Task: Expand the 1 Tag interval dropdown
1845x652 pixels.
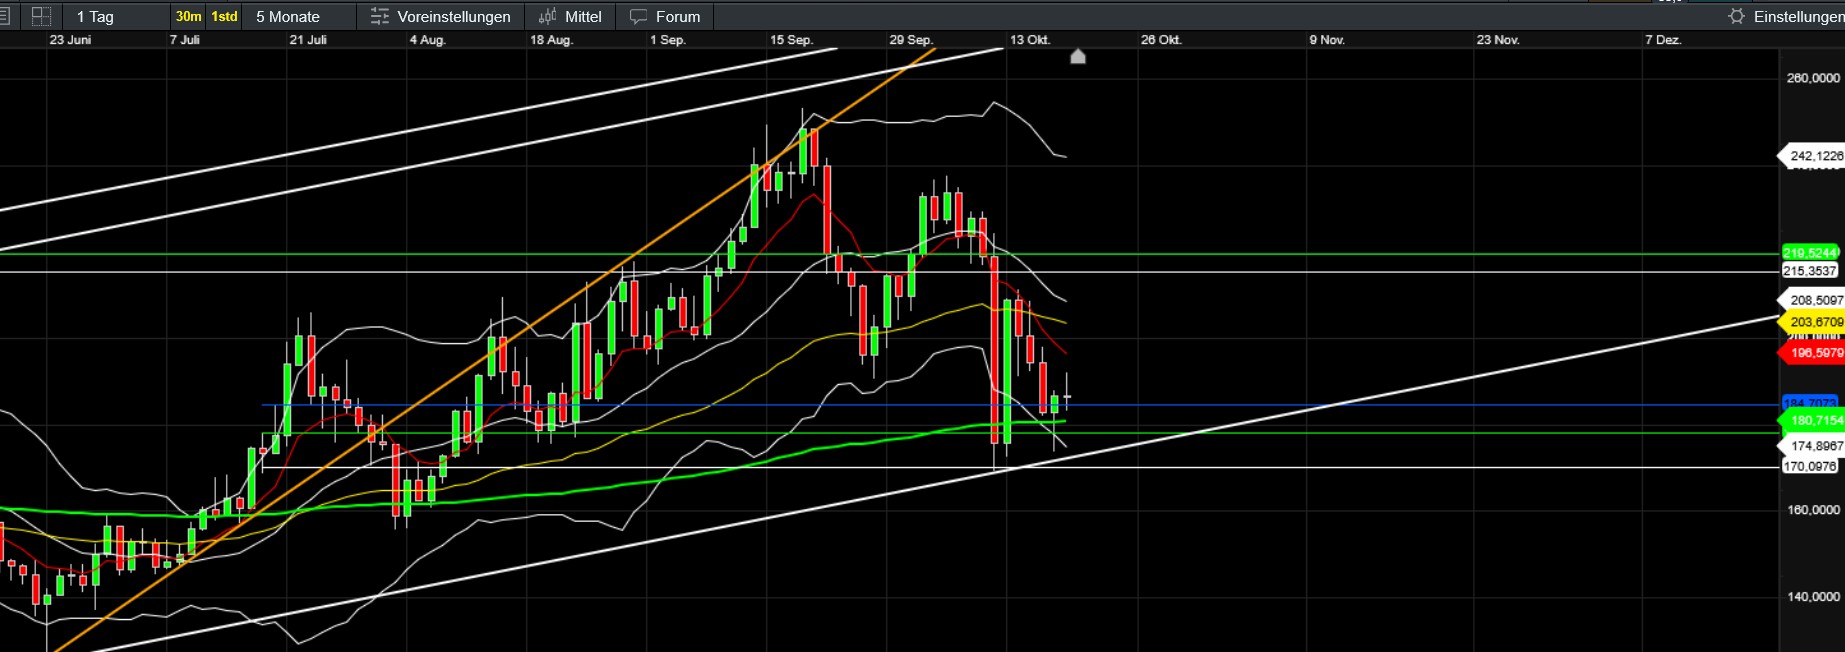Action: point(96,16)
